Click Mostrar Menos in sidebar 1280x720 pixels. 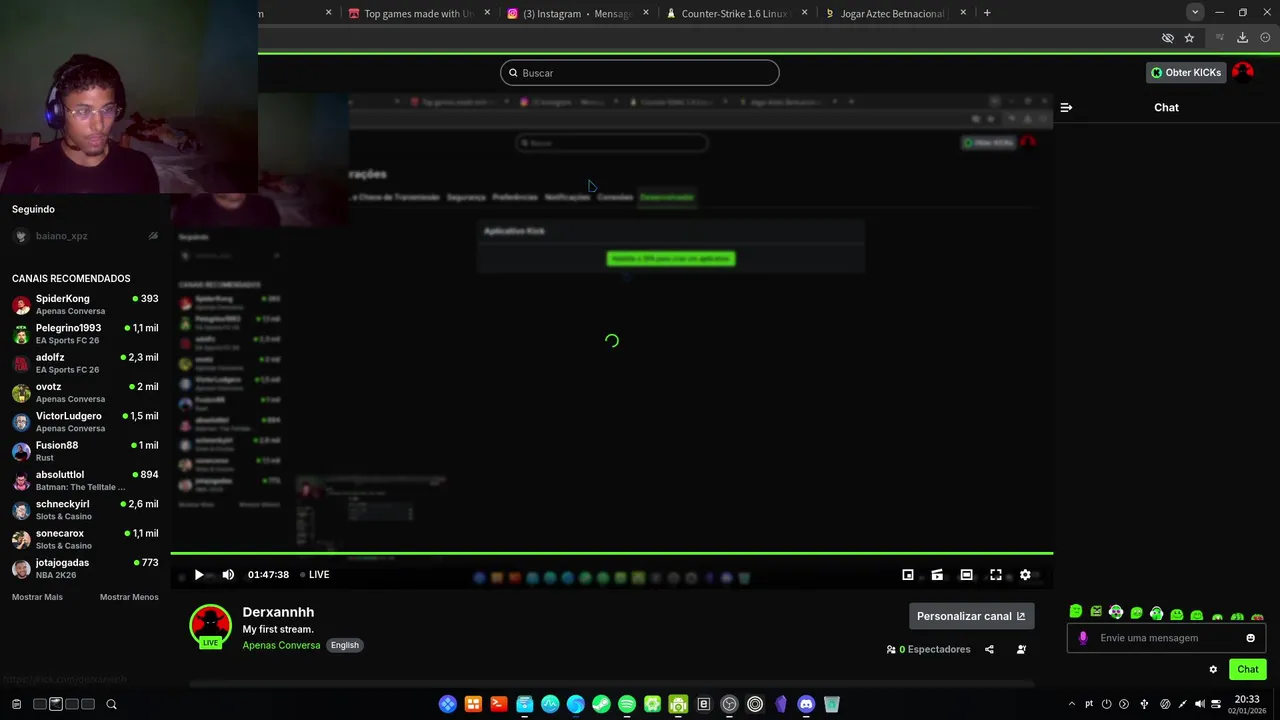point(129,597)
